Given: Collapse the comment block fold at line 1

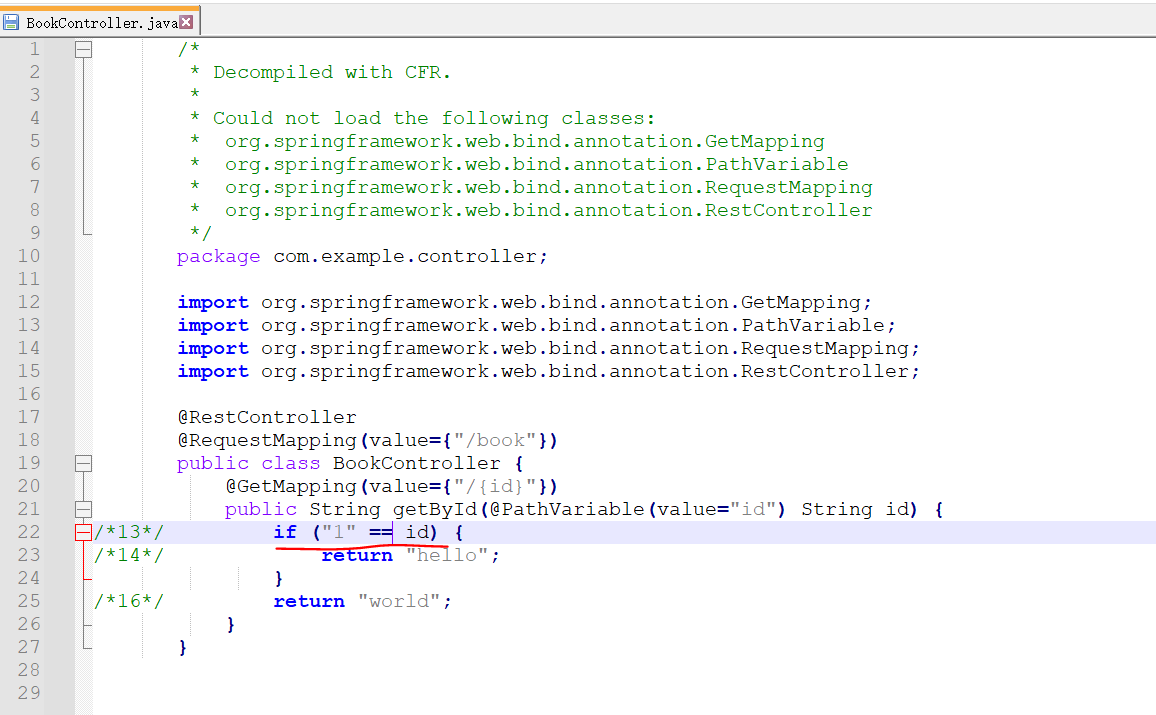Looking at the screenshot, I should pyautogui.click(x=83, y=49).
